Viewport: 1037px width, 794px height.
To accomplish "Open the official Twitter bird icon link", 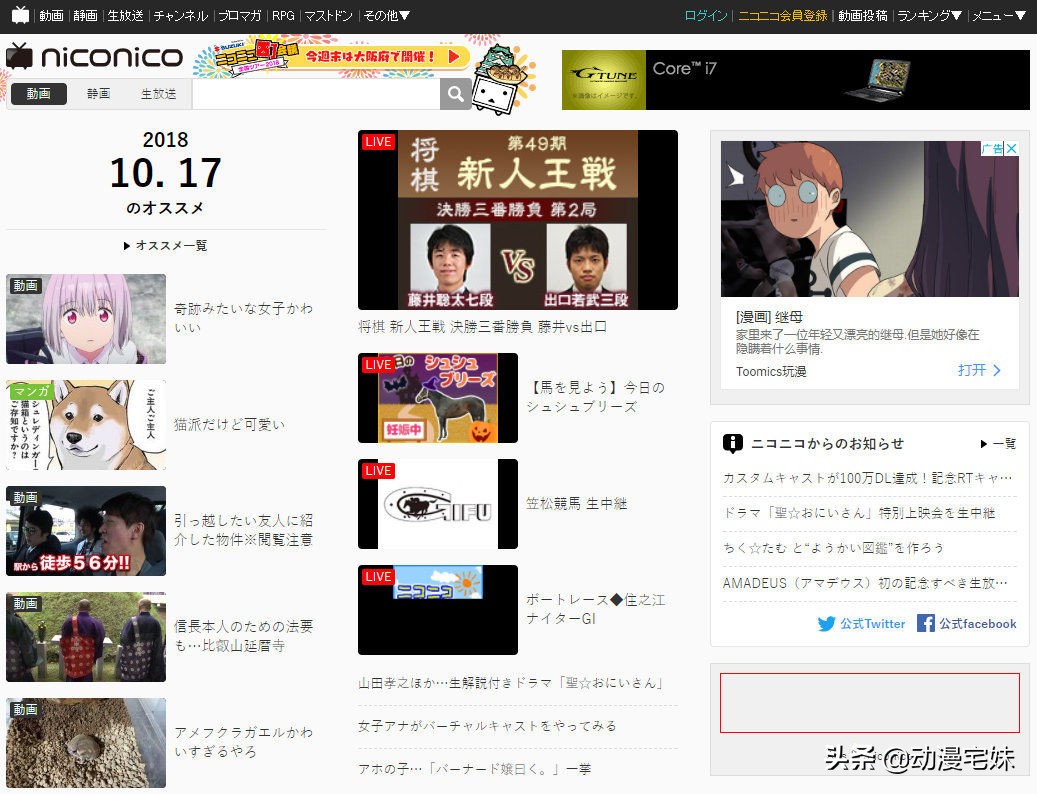I will pyautogui.click(x=826, y=623).
